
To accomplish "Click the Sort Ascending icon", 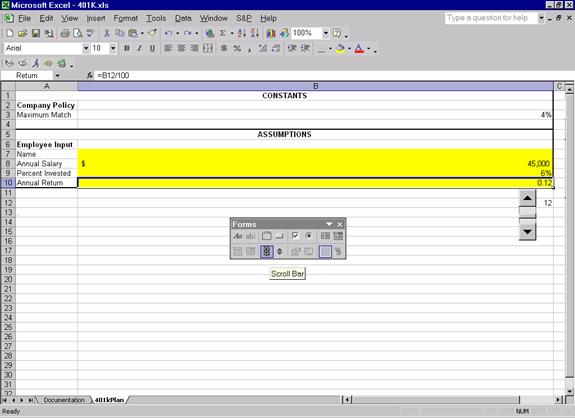I will pos(241,33).
